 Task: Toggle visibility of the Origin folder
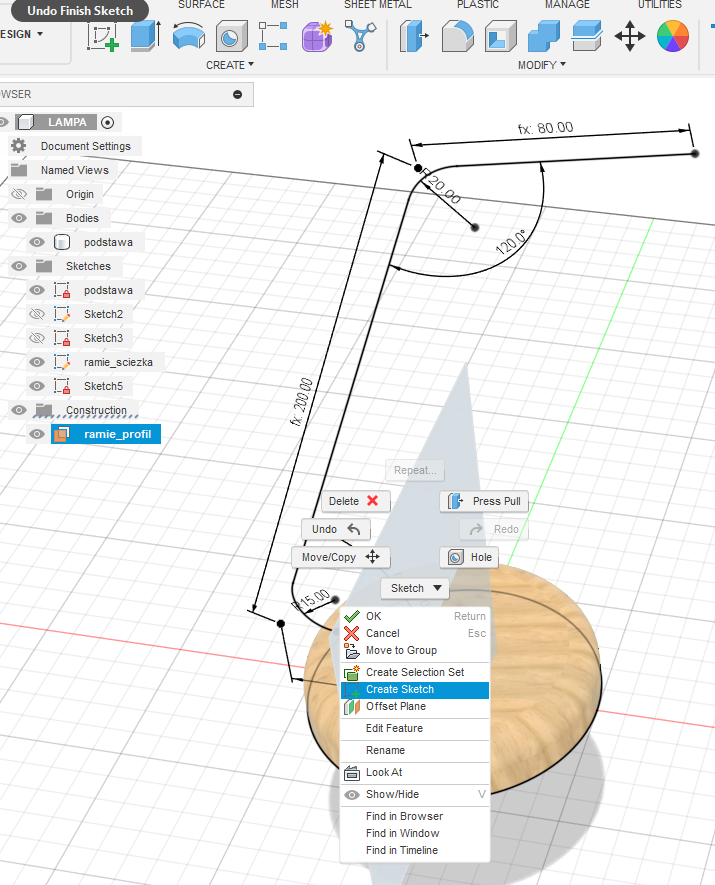pyautogui.click(x=19, y=194)
